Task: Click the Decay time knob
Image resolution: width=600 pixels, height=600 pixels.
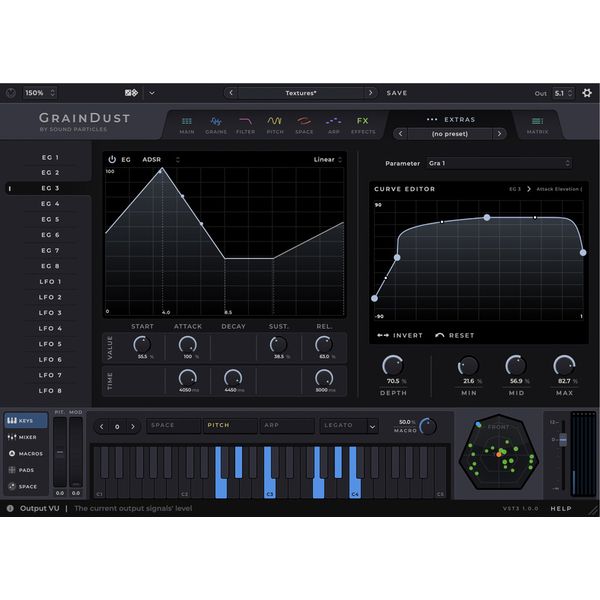Action: tap(233, 378)
